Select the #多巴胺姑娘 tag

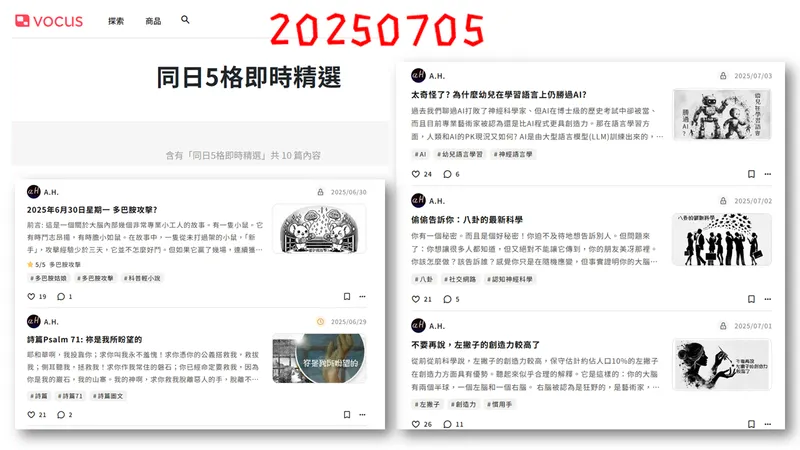tap(48, 278)
